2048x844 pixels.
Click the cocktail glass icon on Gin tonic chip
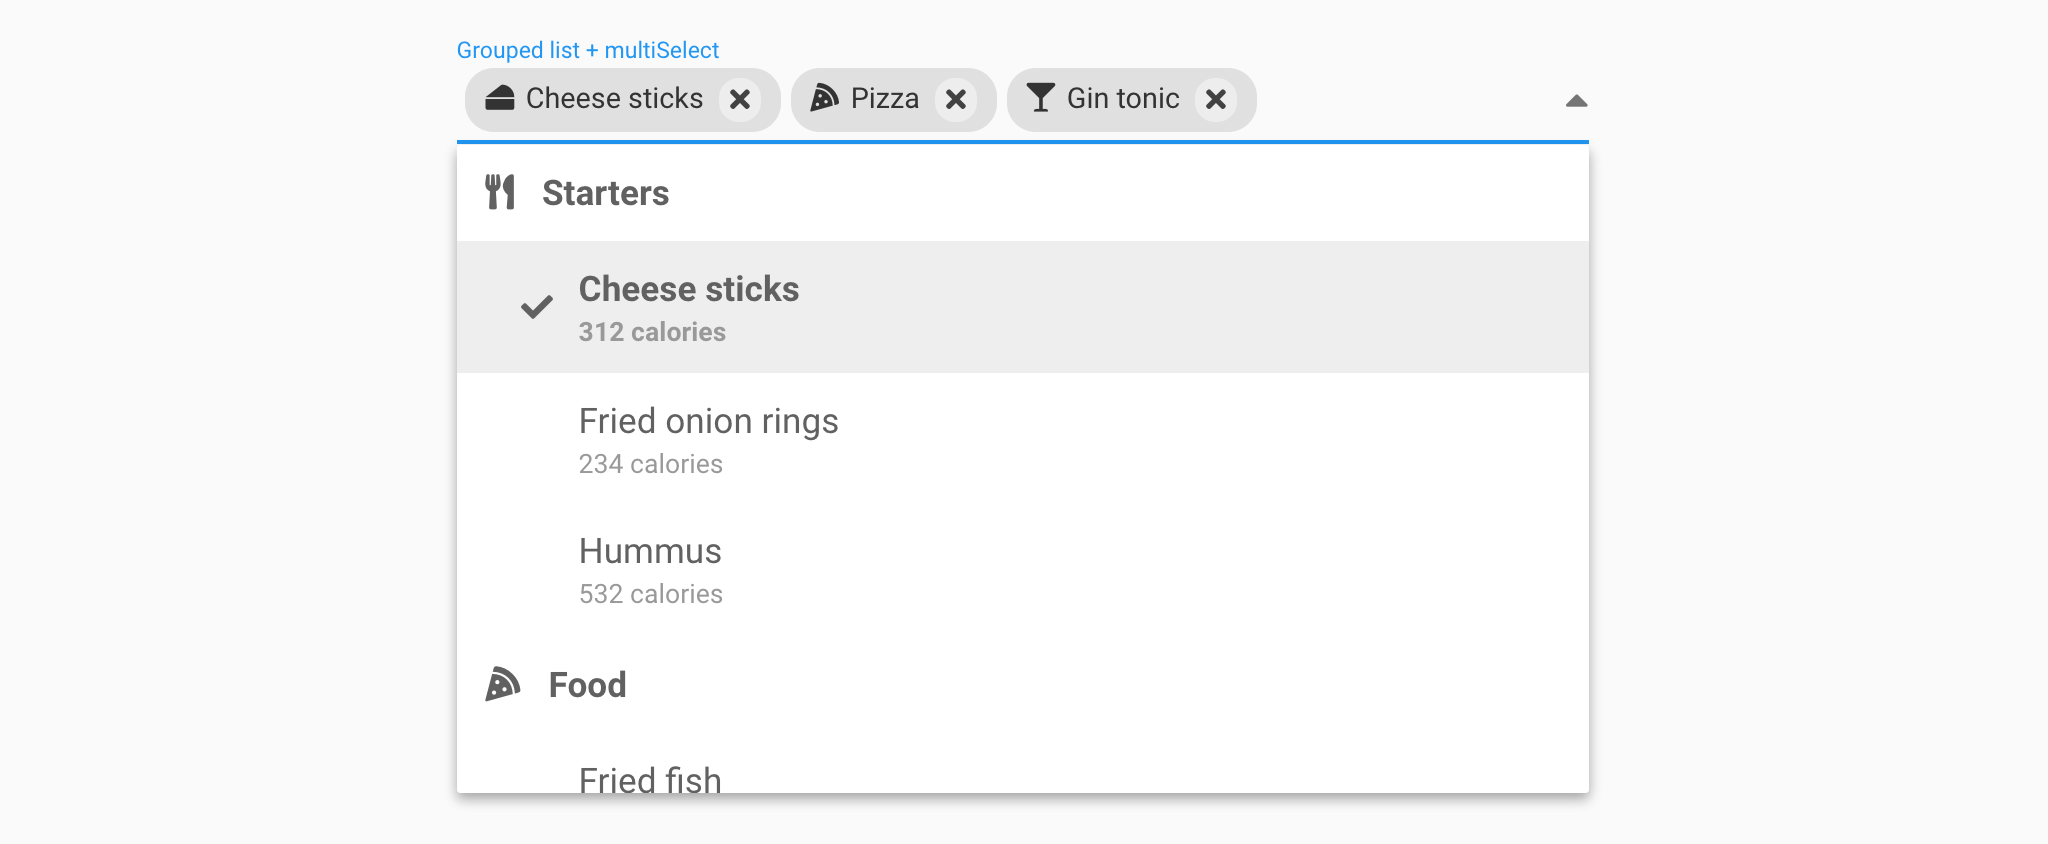(x=1041, y=99)
